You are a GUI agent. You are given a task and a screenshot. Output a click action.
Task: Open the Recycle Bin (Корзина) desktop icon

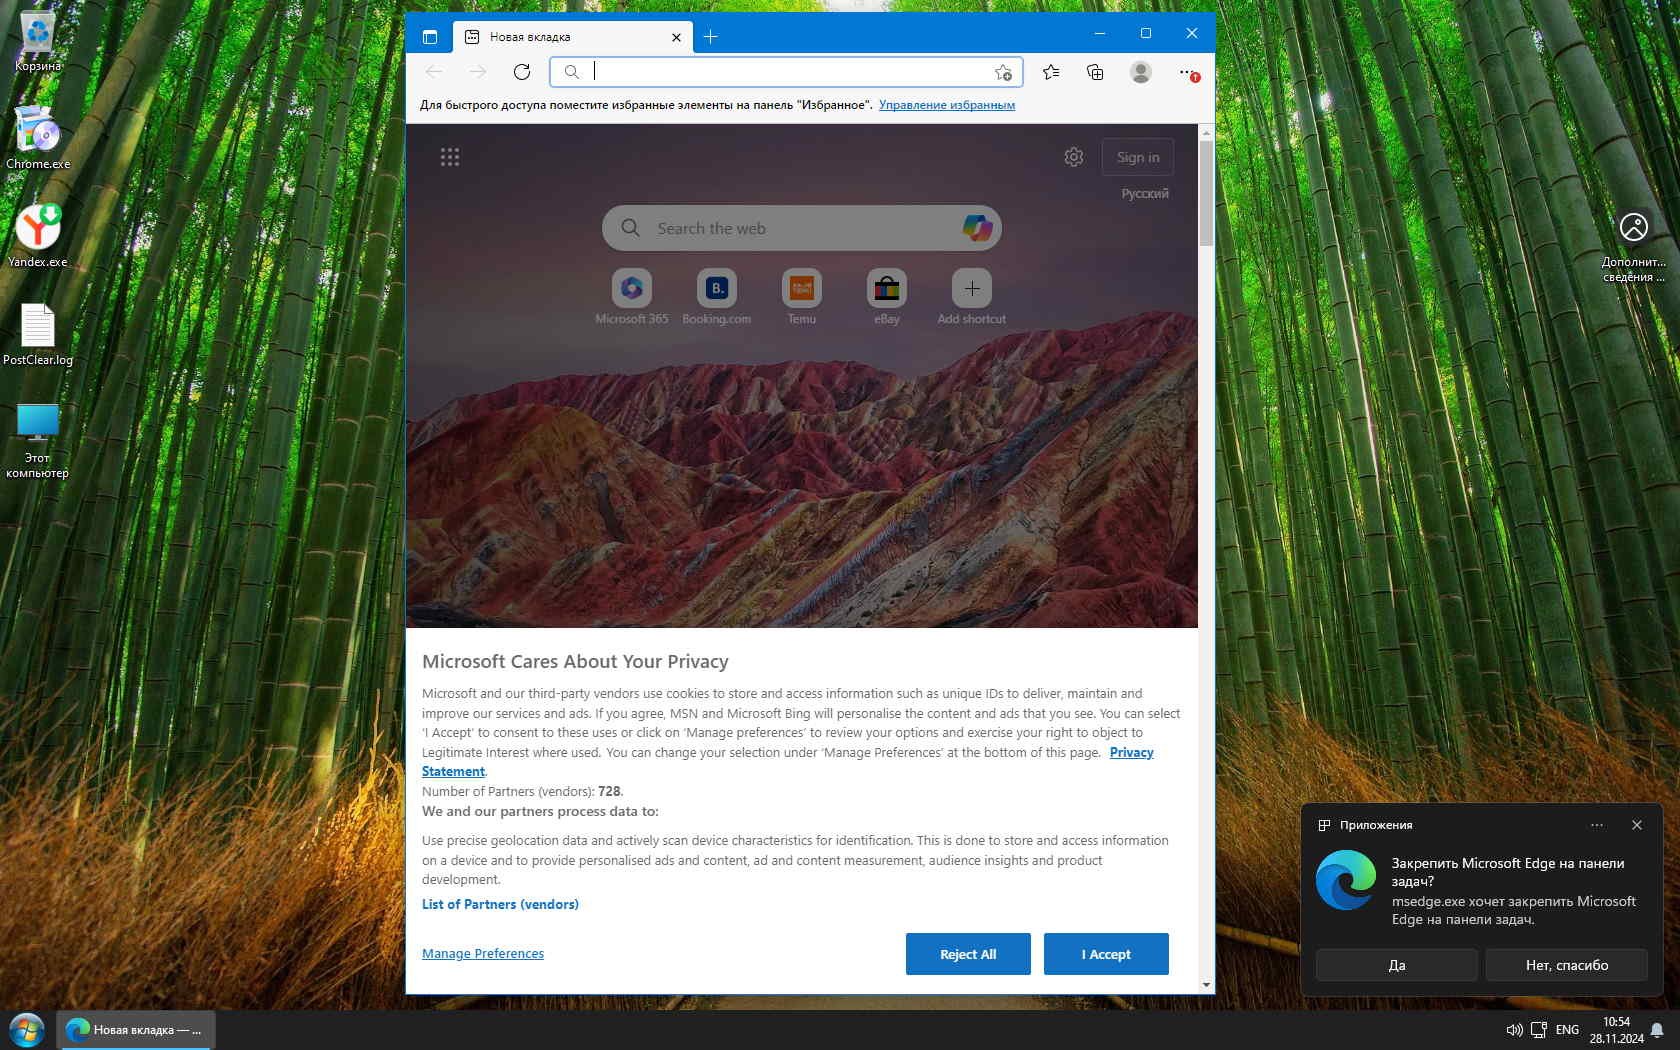[x=38, y=42]
